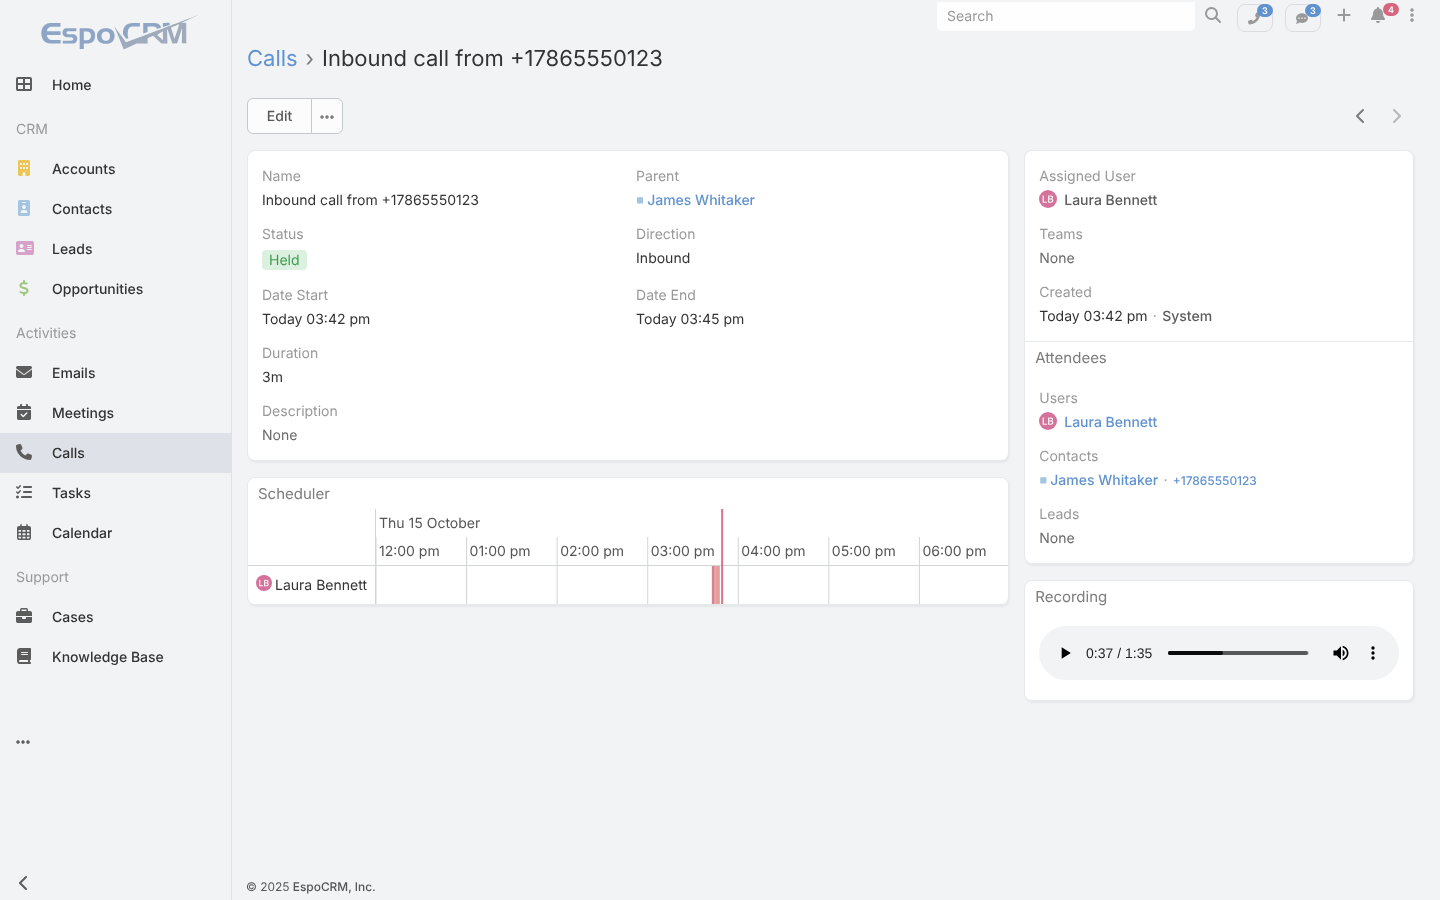Screen dimensions: 1440x900
Task: Click the Held status badge
Action: click(284, 260)
